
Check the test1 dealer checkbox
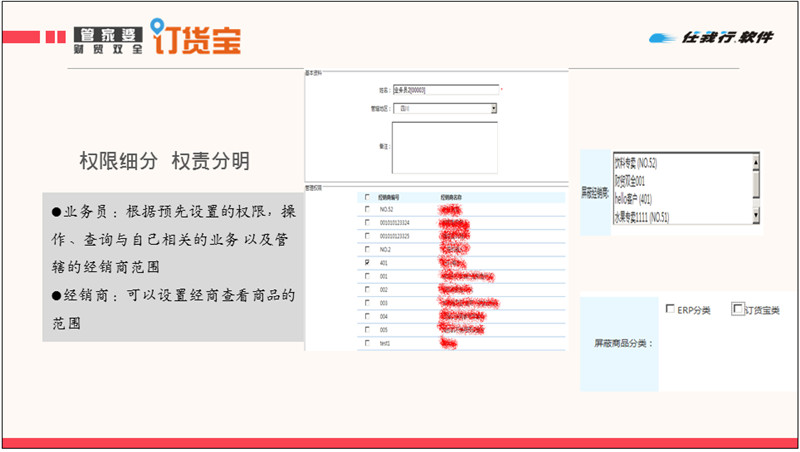pyautogui.click(x=367, y=342)
